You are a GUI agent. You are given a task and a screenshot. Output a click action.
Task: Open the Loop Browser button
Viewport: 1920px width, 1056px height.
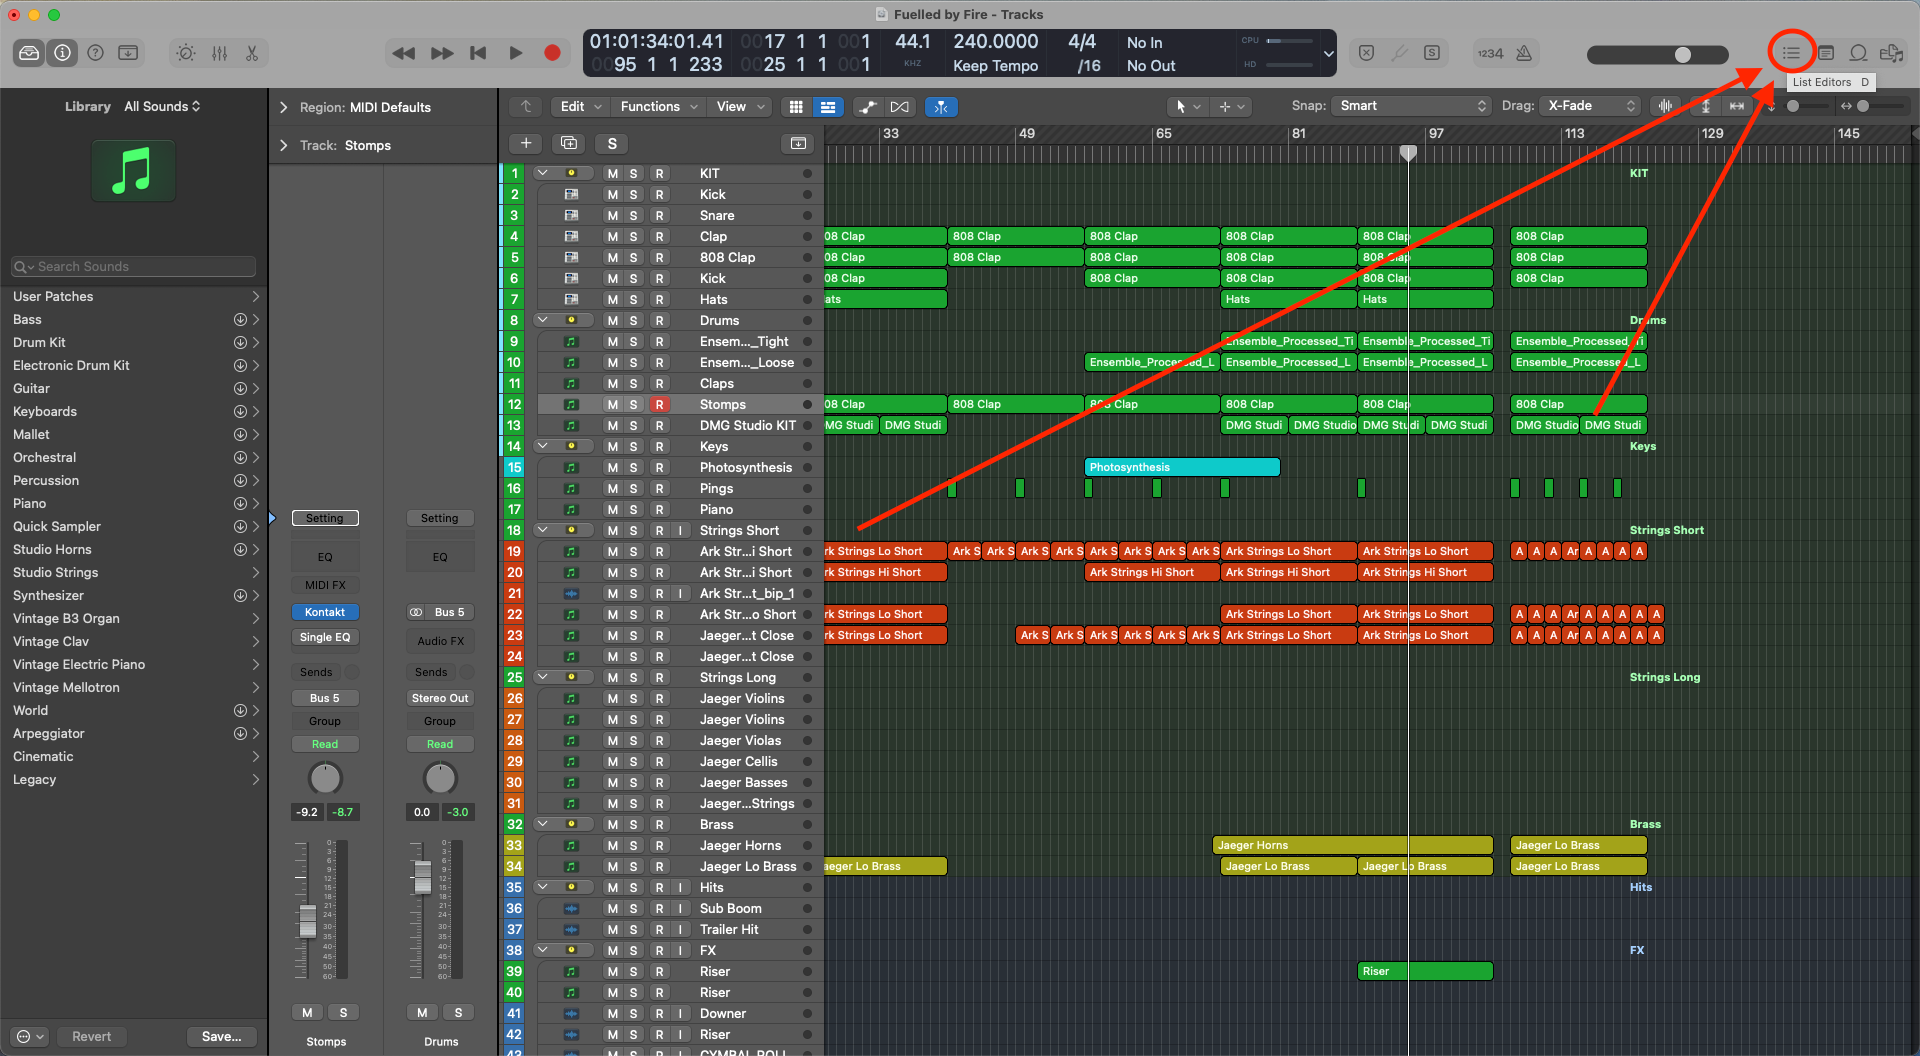click(1858, 52)
